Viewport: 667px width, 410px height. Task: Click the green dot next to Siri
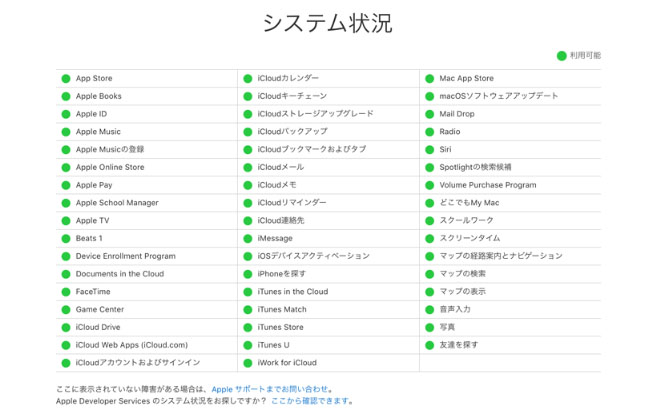(x=430, y=149)
